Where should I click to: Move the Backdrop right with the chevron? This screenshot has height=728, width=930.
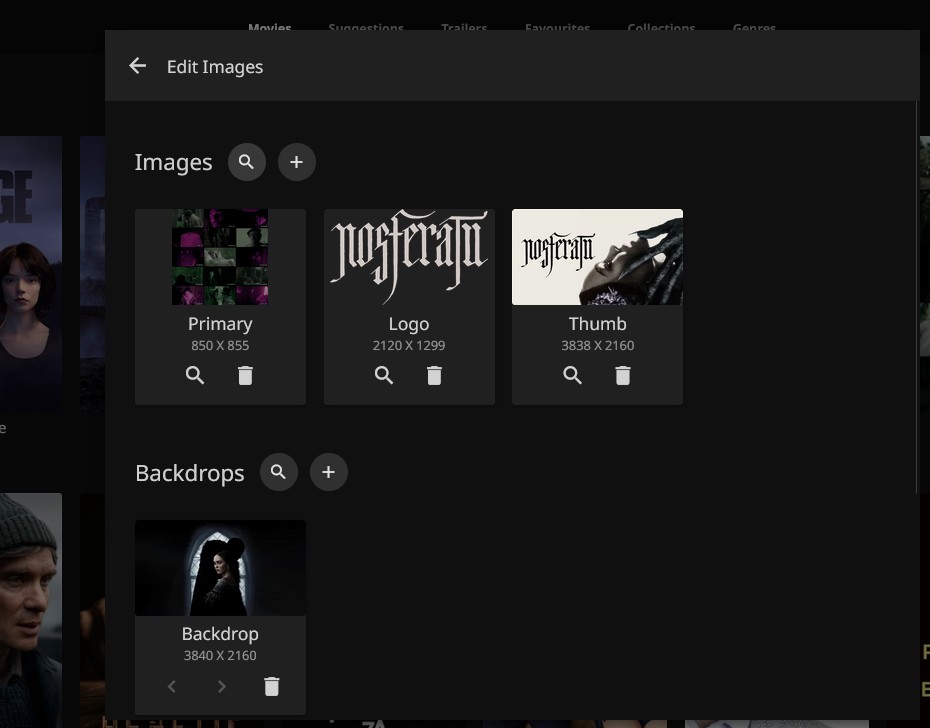tap(222, 686)
